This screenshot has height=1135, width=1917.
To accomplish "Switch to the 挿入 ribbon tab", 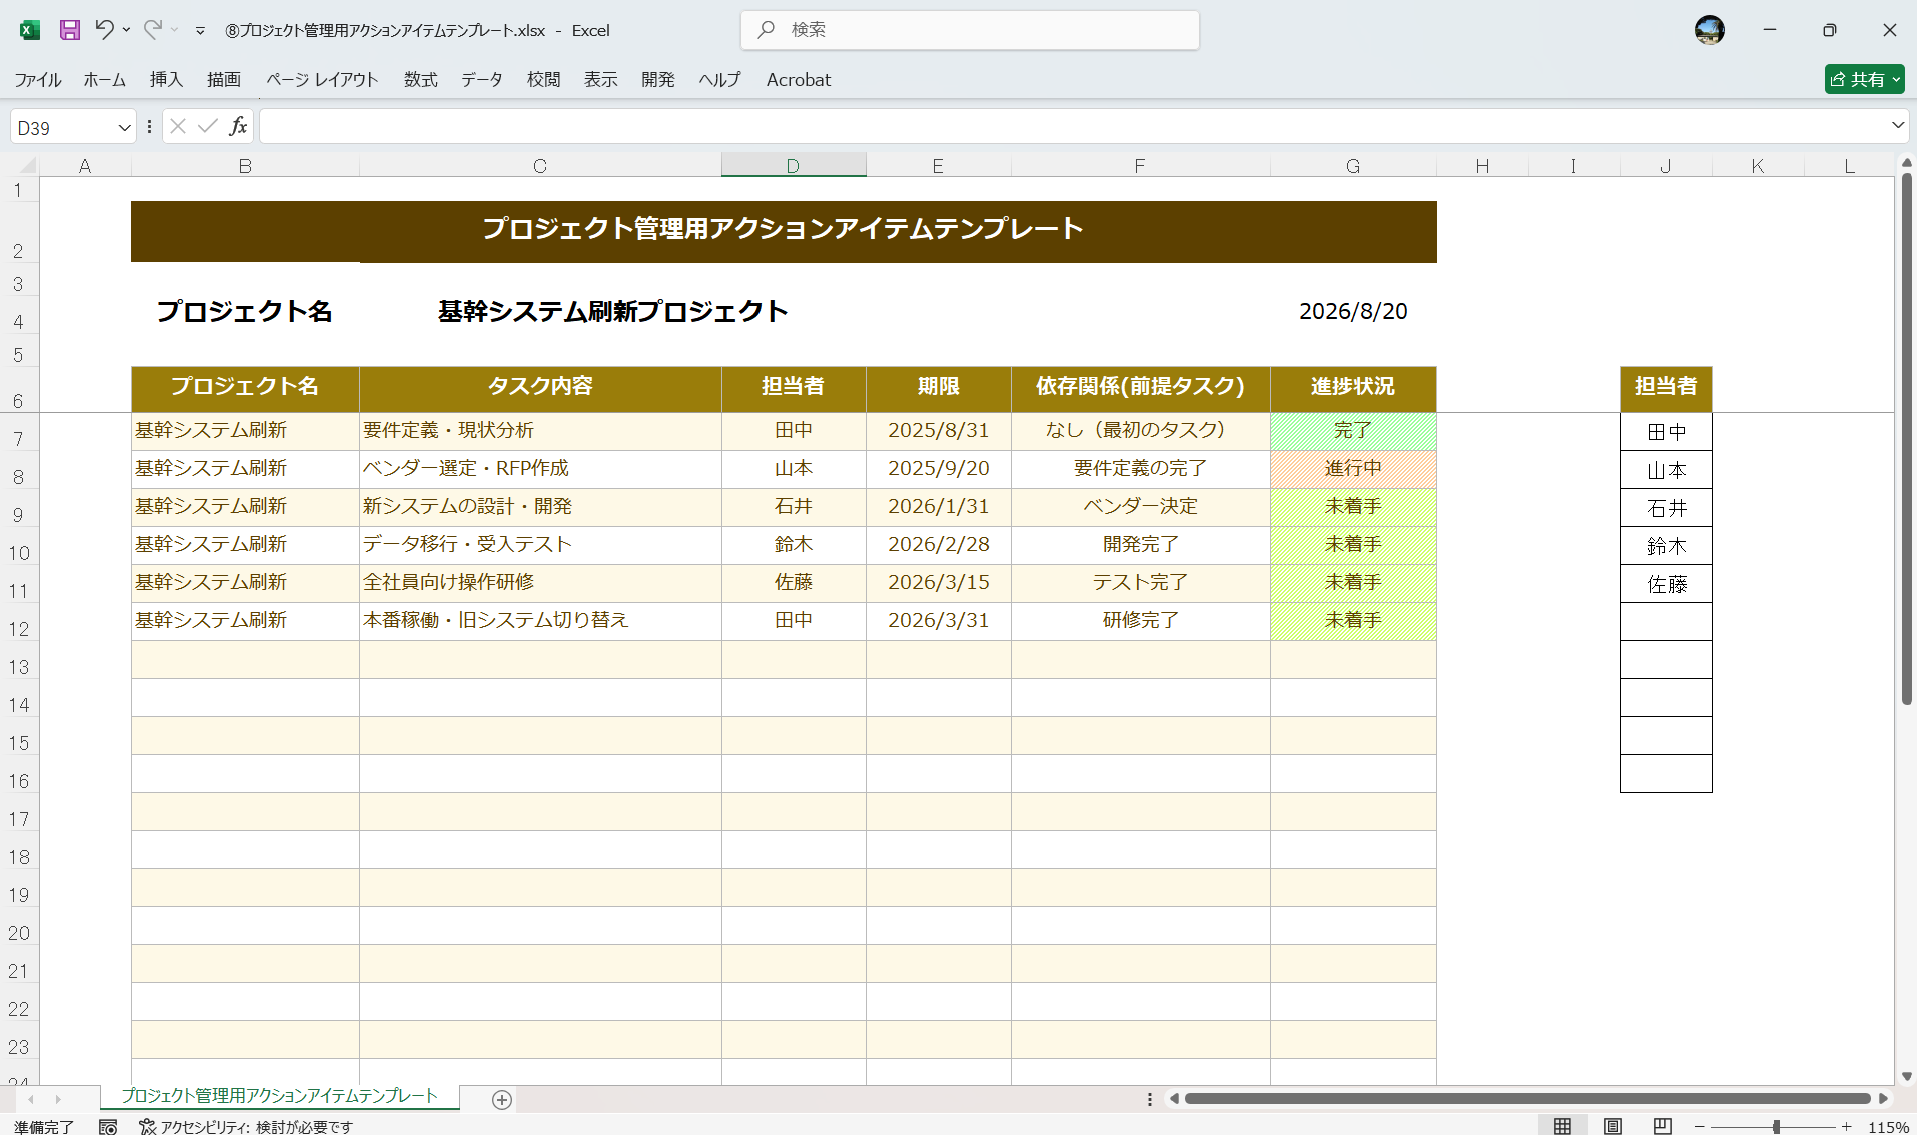I will [166, 80].
